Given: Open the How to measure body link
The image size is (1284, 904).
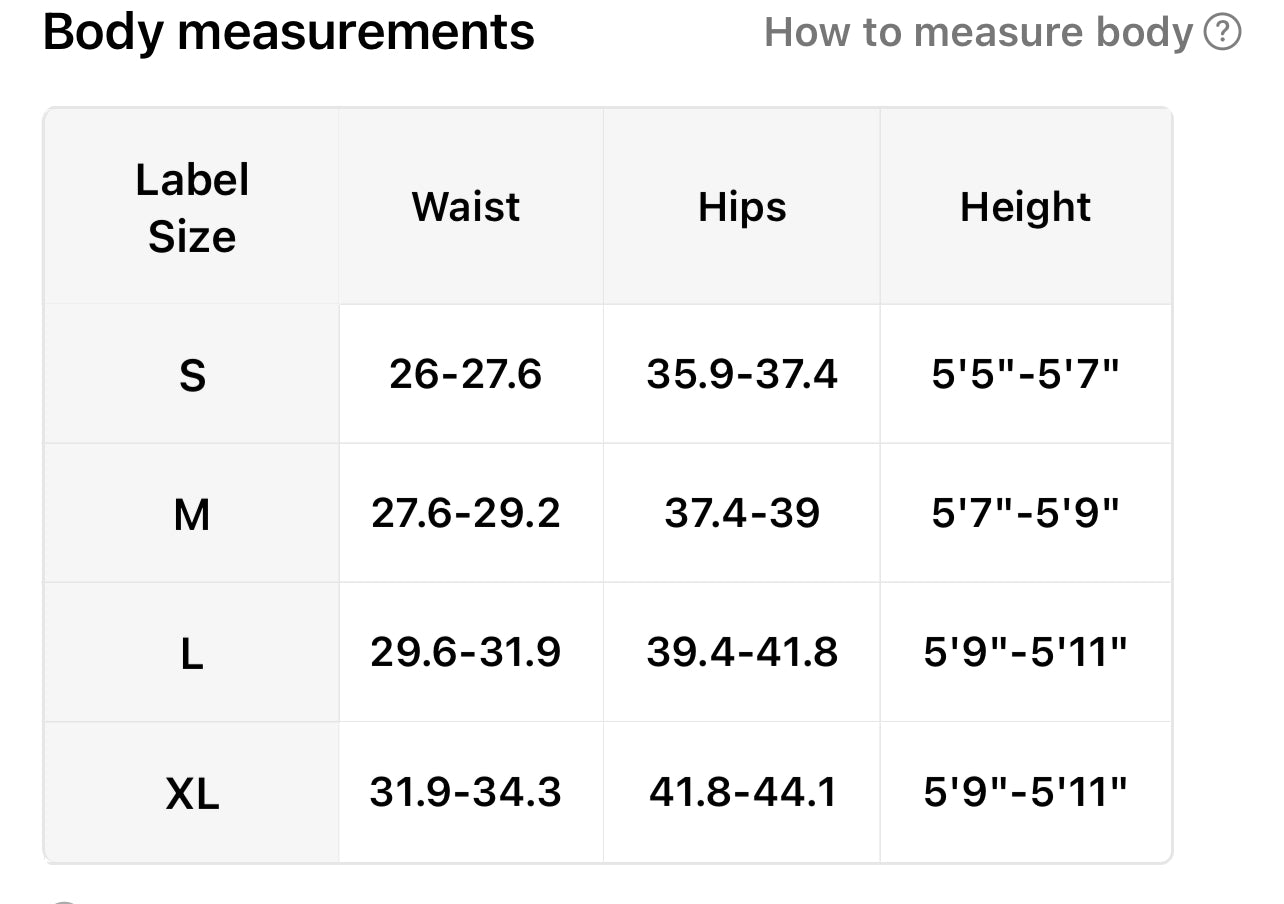Looking at the screenshot, I should [979, 33].
